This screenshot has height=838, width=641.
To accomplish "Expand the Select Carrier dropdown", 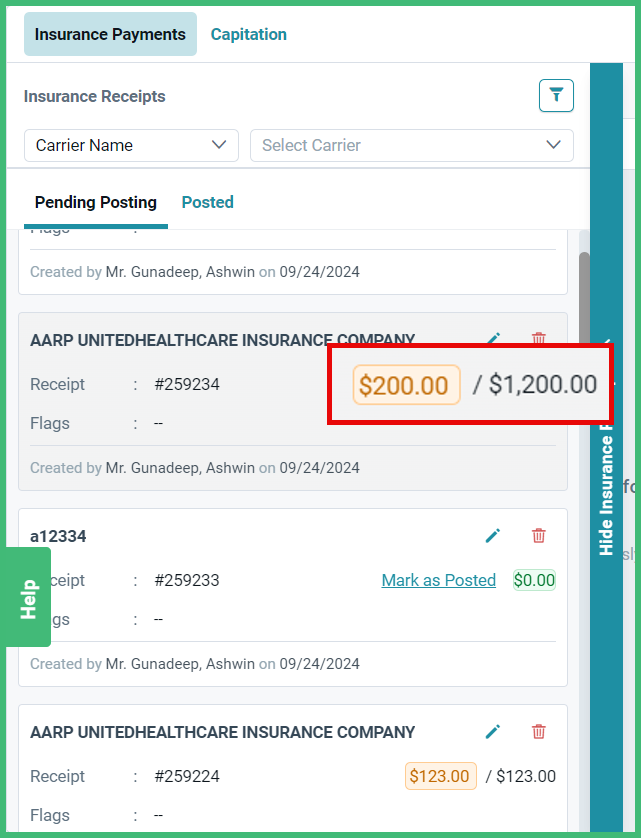I will tap(412, 145).
